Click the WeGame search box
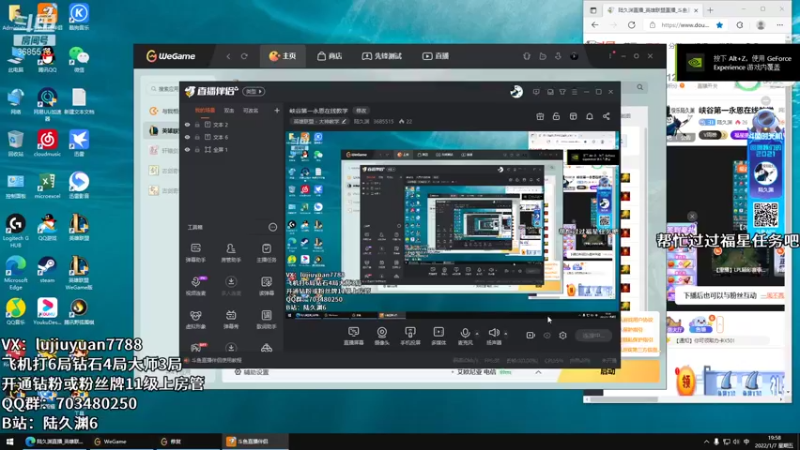Image resolution: width=800 pixels, height=450 pixels. pos(163,89)
